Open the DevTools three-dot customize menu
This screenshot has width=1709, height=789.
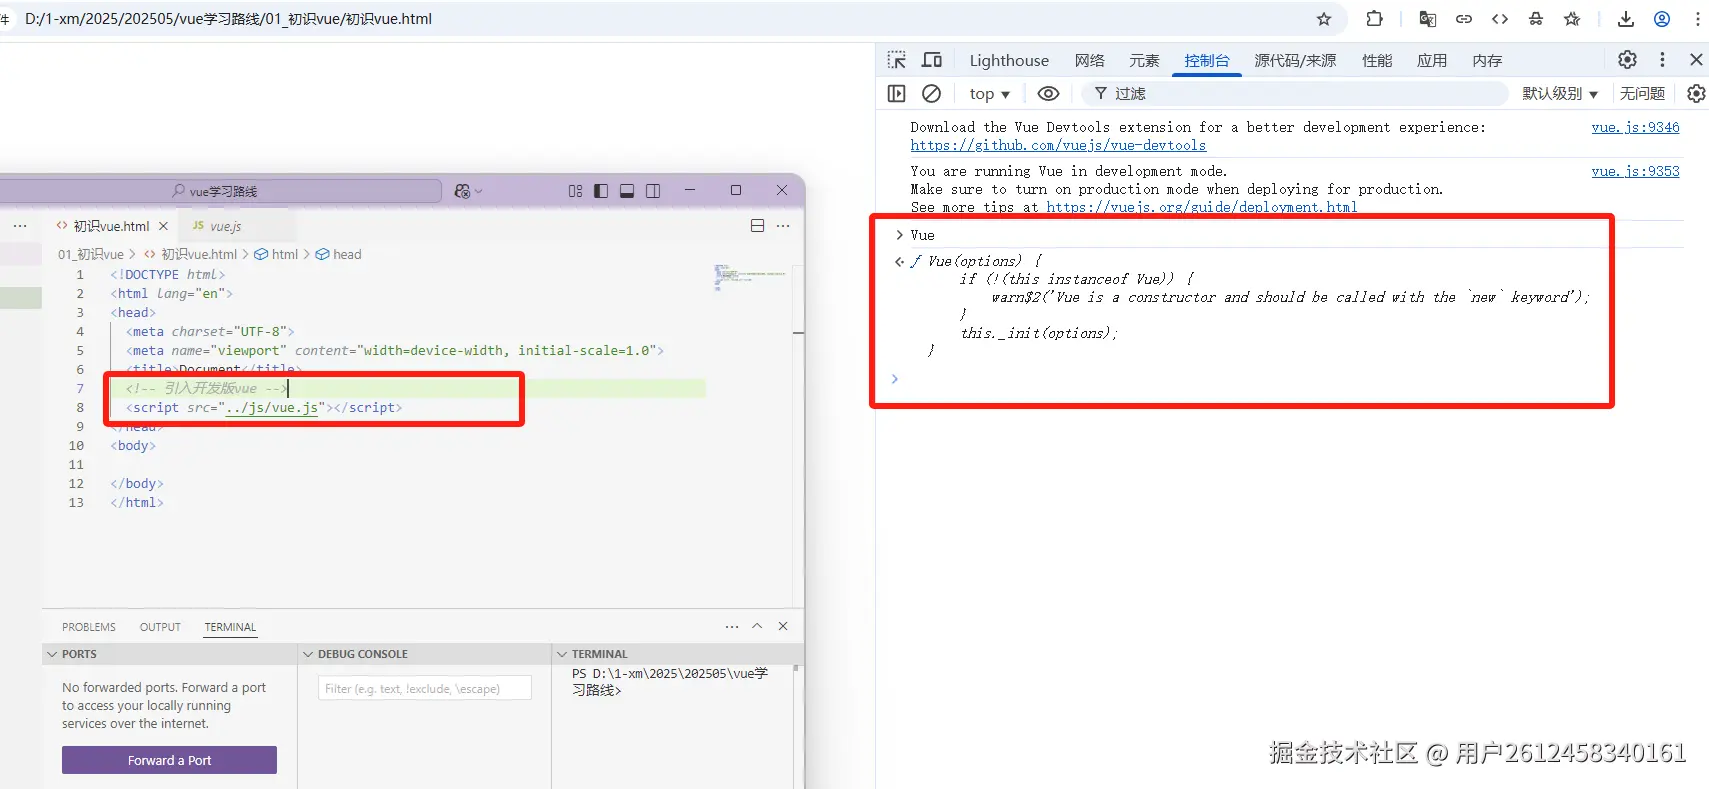(x=1663, y=60)
